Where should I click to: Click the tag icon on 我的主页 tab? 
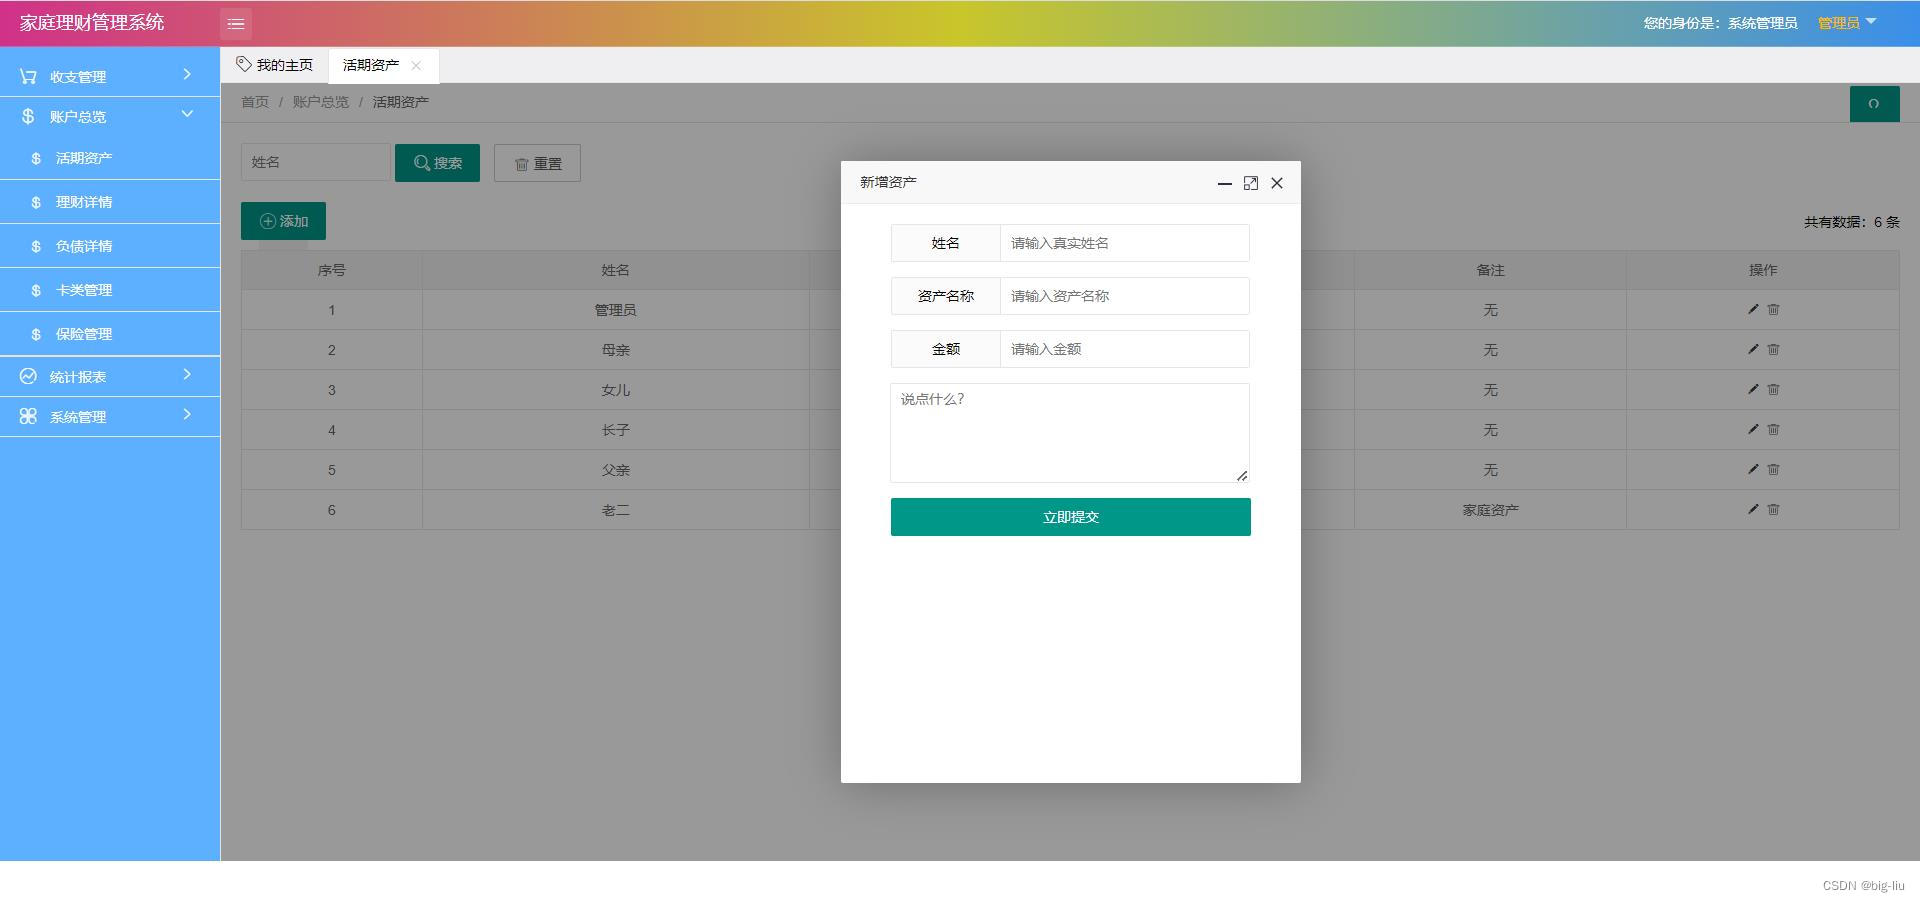coord(244,64)
